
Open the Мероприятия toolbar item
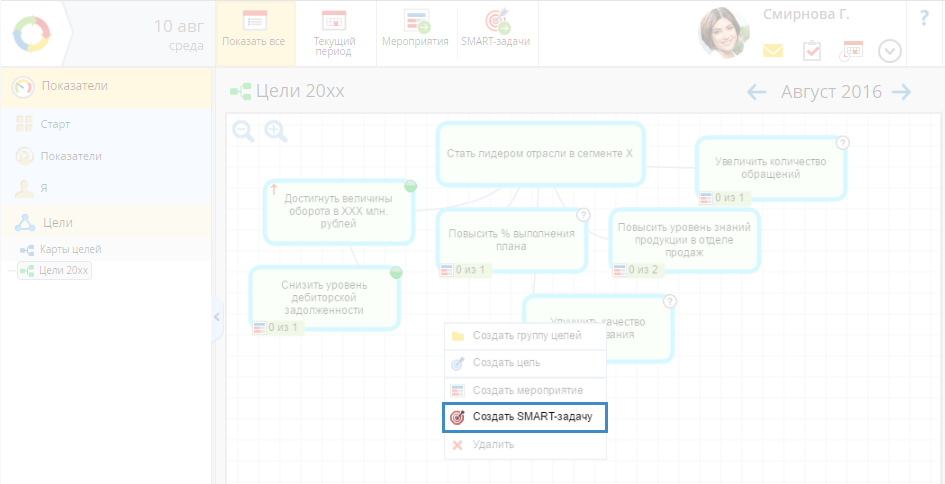click(x=416, y=33)
